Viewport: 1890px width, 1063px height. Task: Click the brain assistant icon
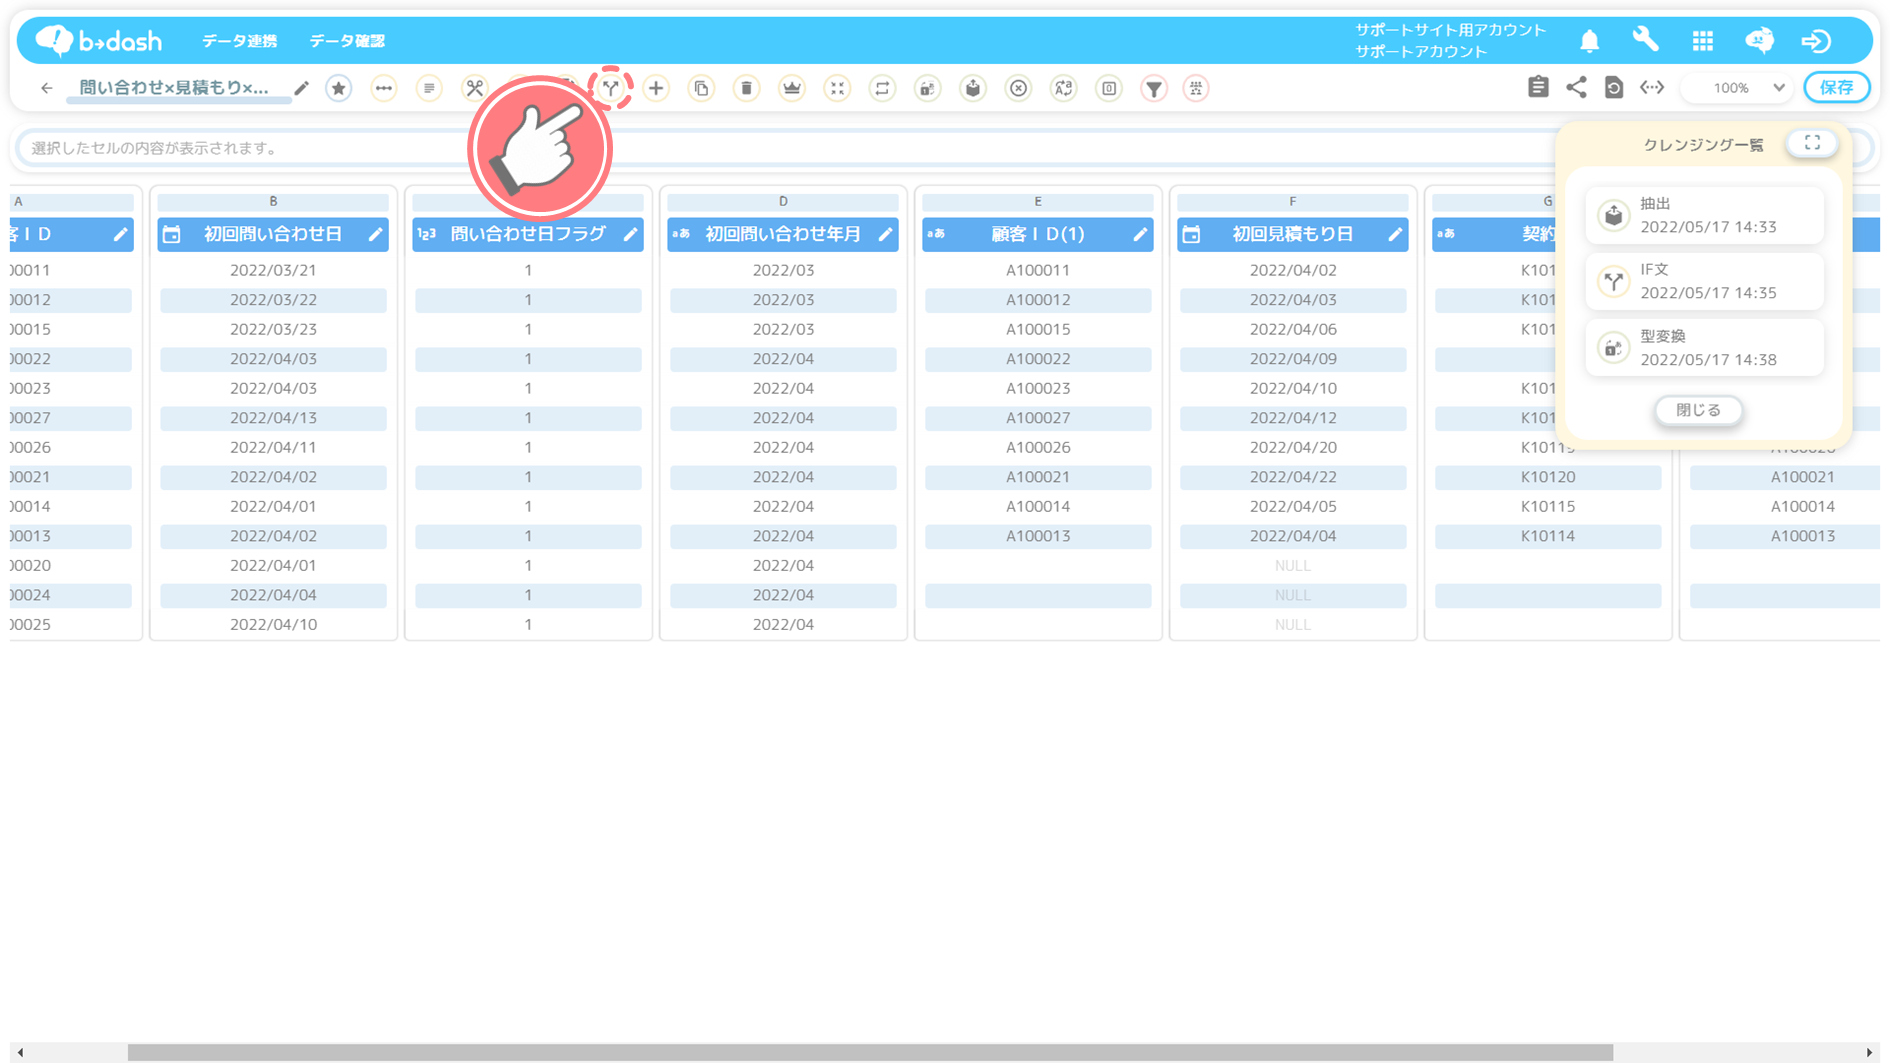(x=1759, y=40)
